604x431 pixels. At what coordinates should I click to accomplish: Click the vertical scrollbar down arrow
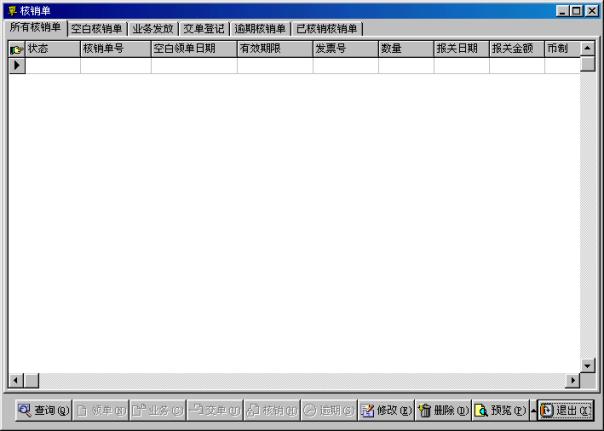pos(587,366)
